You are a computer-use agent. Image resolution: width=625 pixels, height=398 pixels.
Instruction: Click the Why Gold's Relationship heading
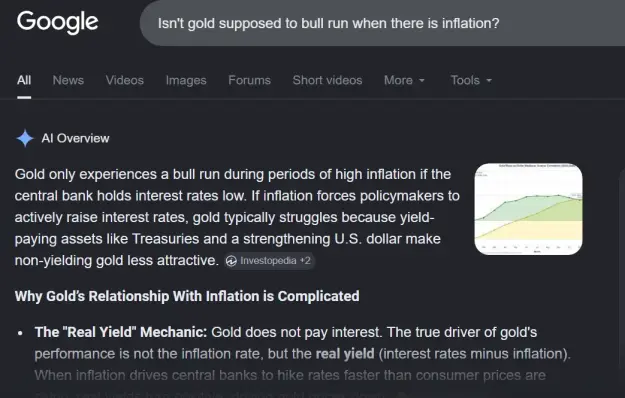(187, 296)
